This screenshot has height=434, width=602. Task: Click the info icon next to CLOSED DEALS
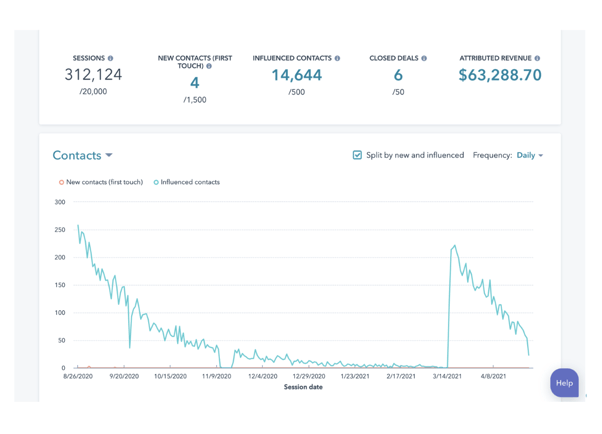click(x=424, y=58)
